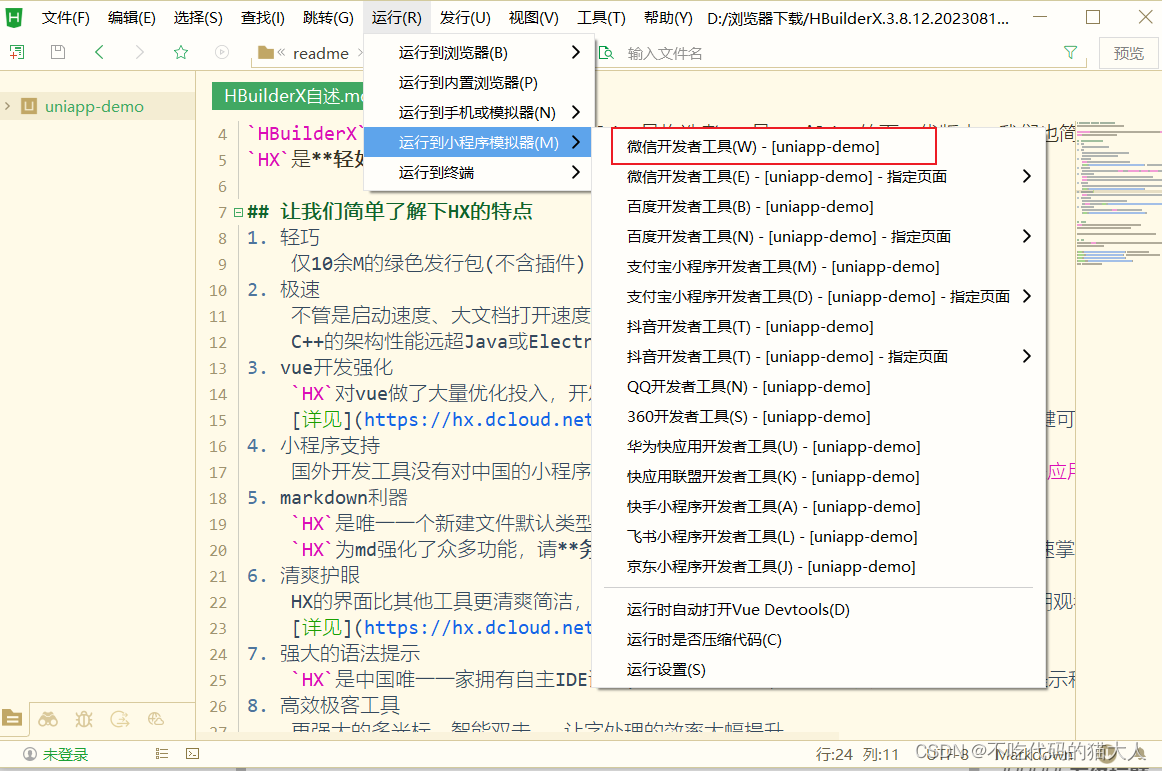Open the terminal console from the status bar
This screenshot has height=771, width=1162.
(x=192, y=753)
